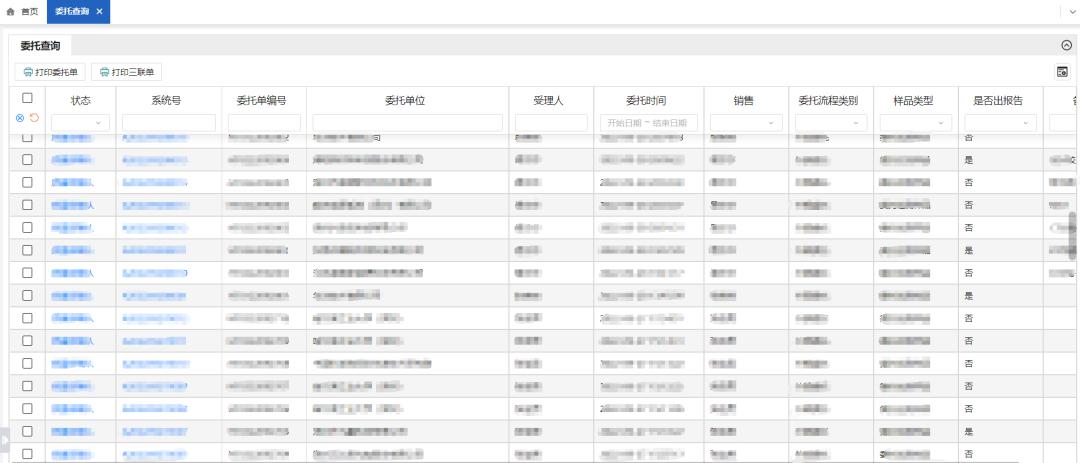Click the left-edge sidebar expand arrow
Screen dimensions: 1080x463
tap(4, 439)
